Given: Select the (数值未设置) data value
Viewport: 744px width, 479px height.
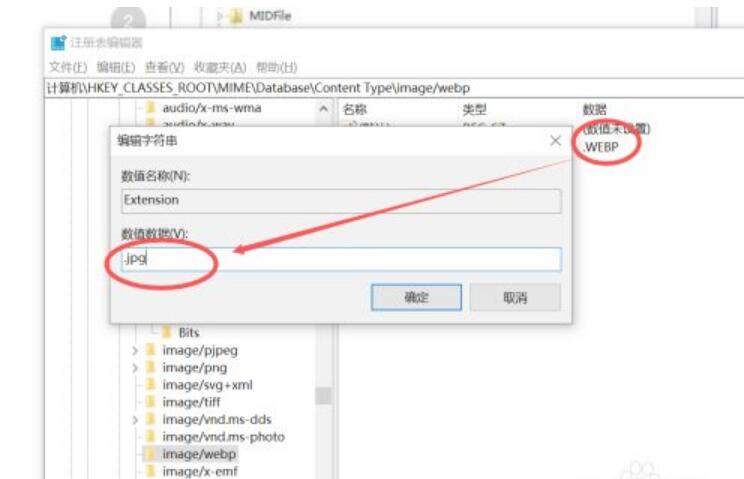Looking at the screenshot, I should [x=616, y=129].
